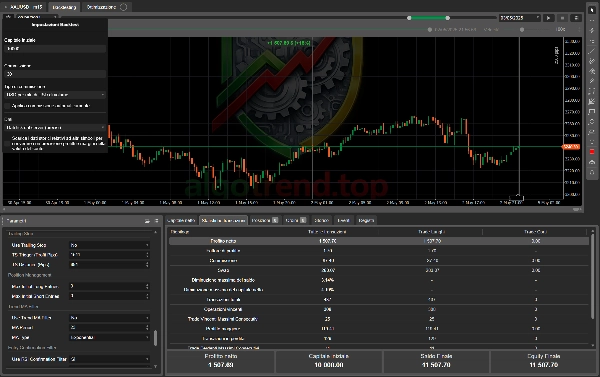This screenshot has height=377, width=600.
Task: Click the Commissioni input field
Action: [x=55, y=74]
